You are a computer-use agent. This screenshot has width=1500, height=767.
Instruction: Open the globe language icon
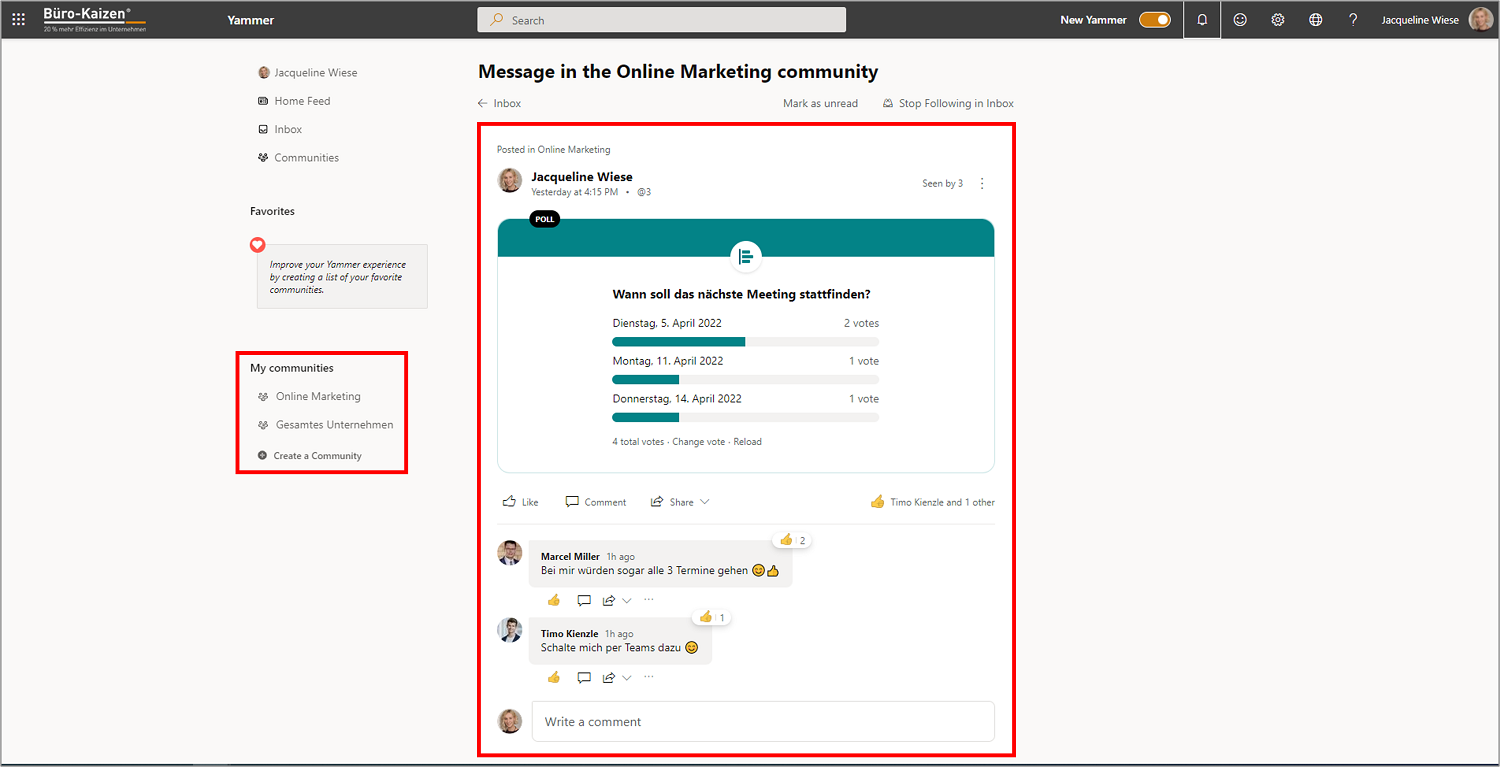(x=1316, y=19)
